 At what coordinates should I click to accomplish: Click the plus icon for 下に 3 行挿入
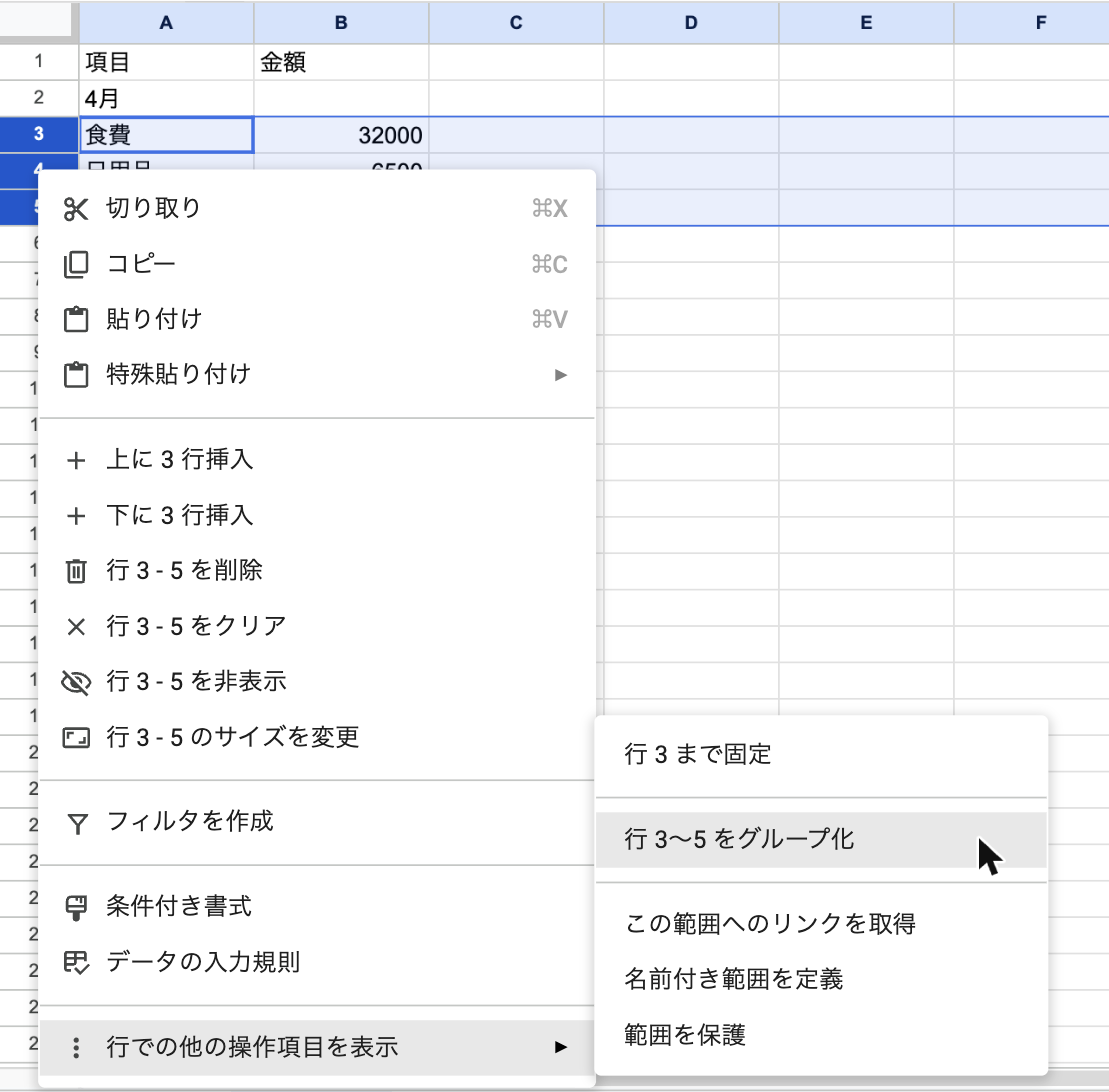[76, 516]
